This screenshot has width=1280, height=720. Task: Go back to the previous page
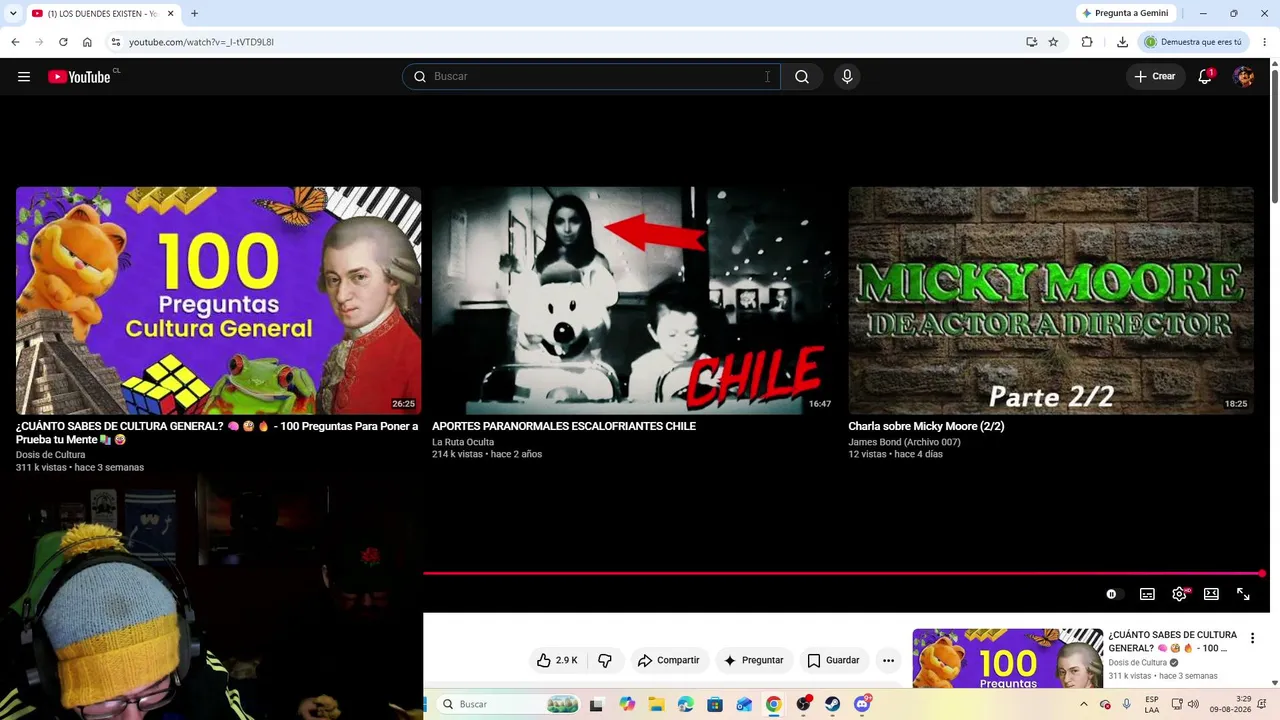pos(15,42)
